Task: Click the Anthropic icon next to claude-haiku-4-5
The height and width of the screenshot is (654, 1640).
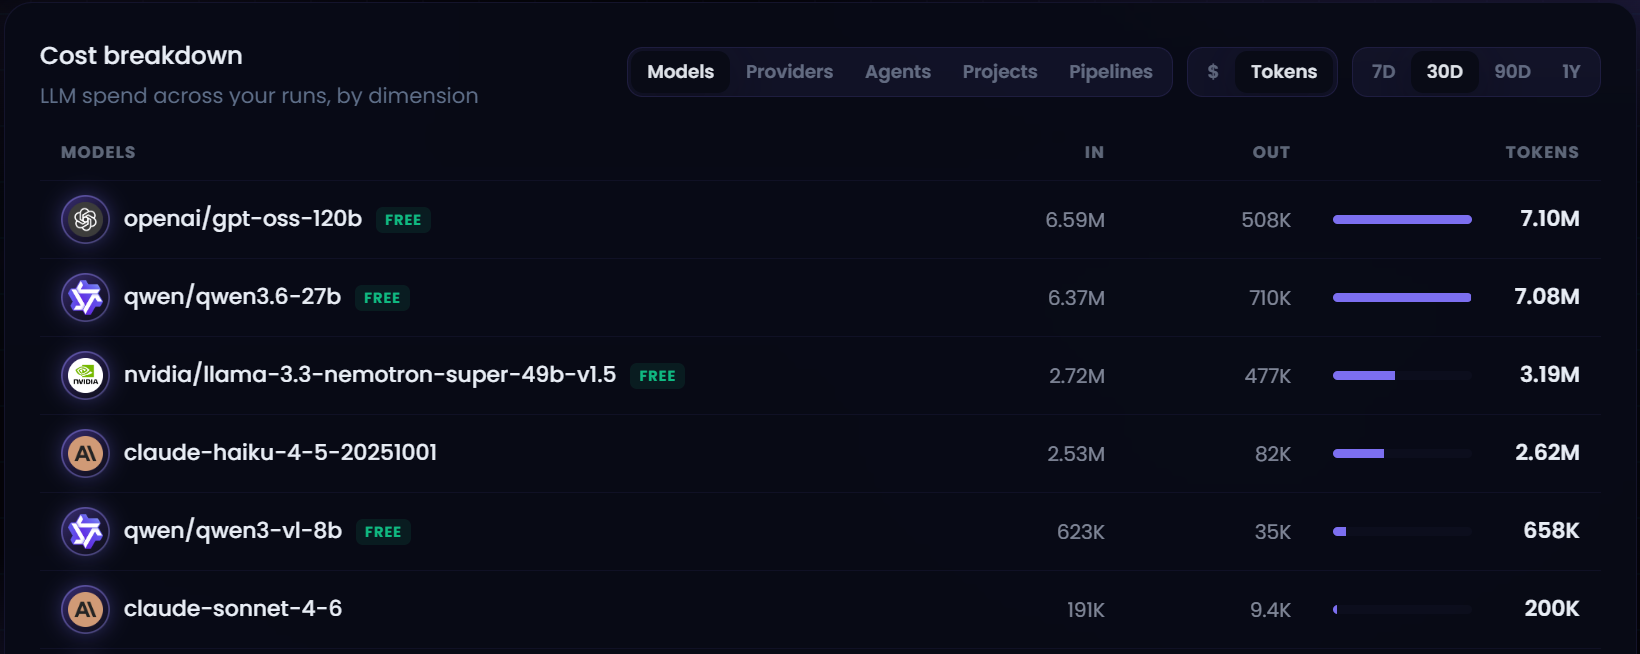Action: pyautogui.click(x=86, y=453)
